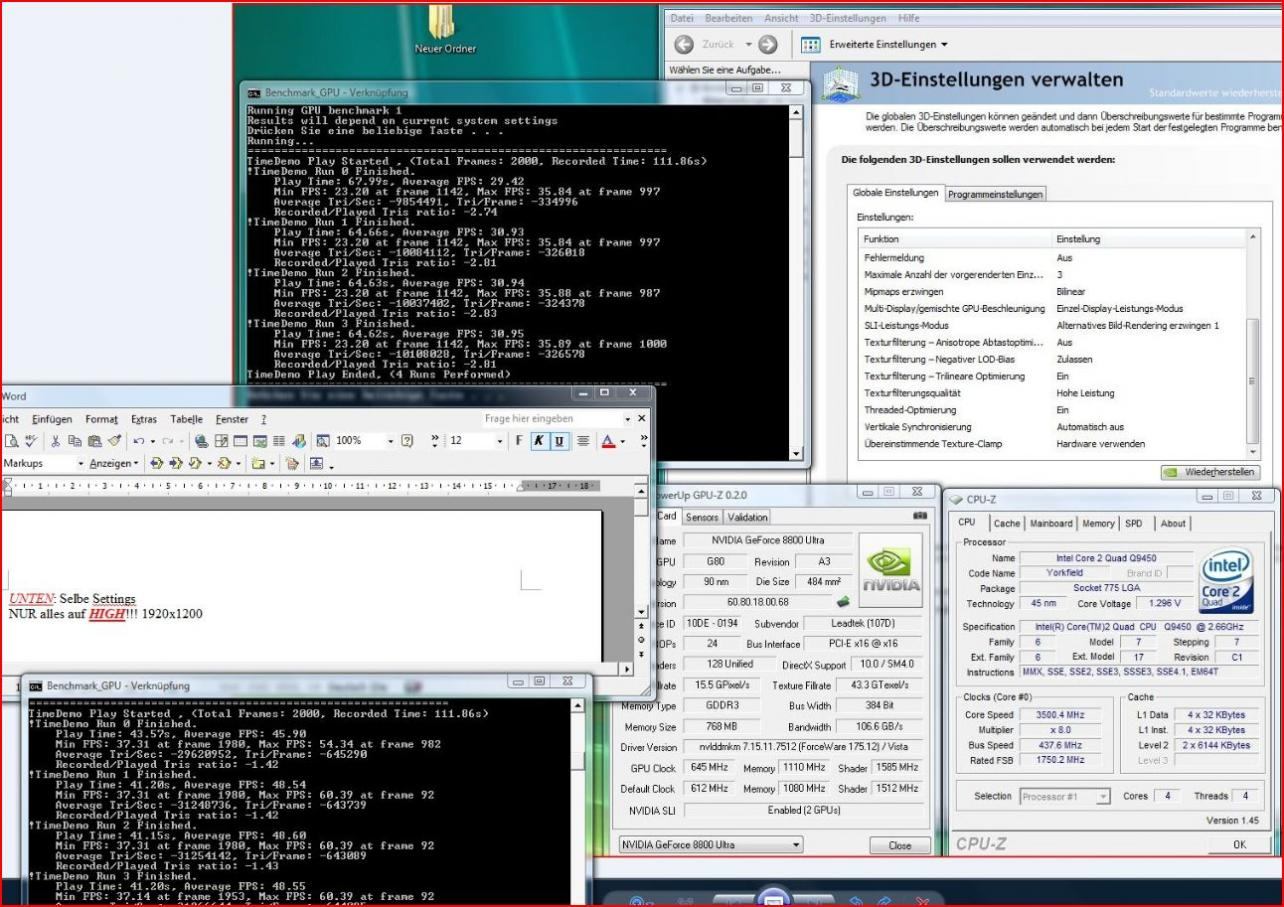The width and height of the screenshot is (1284, 907).
Task: Select the Texturfilterungsqualität setting row
Action: [1052, 393]
